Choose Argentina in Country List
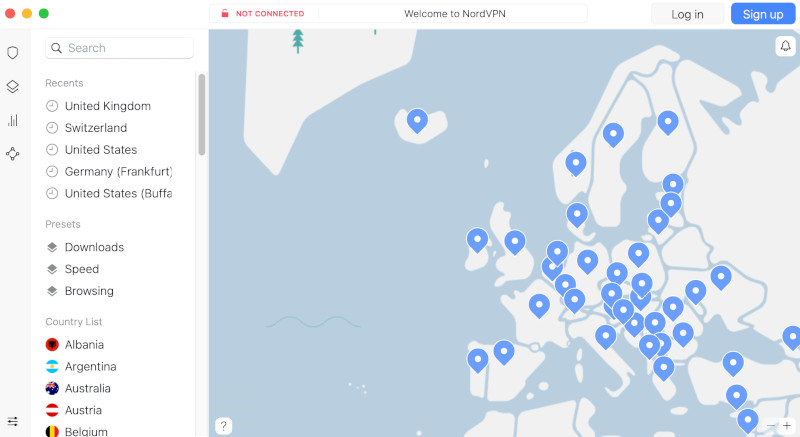 pos(90,367)
